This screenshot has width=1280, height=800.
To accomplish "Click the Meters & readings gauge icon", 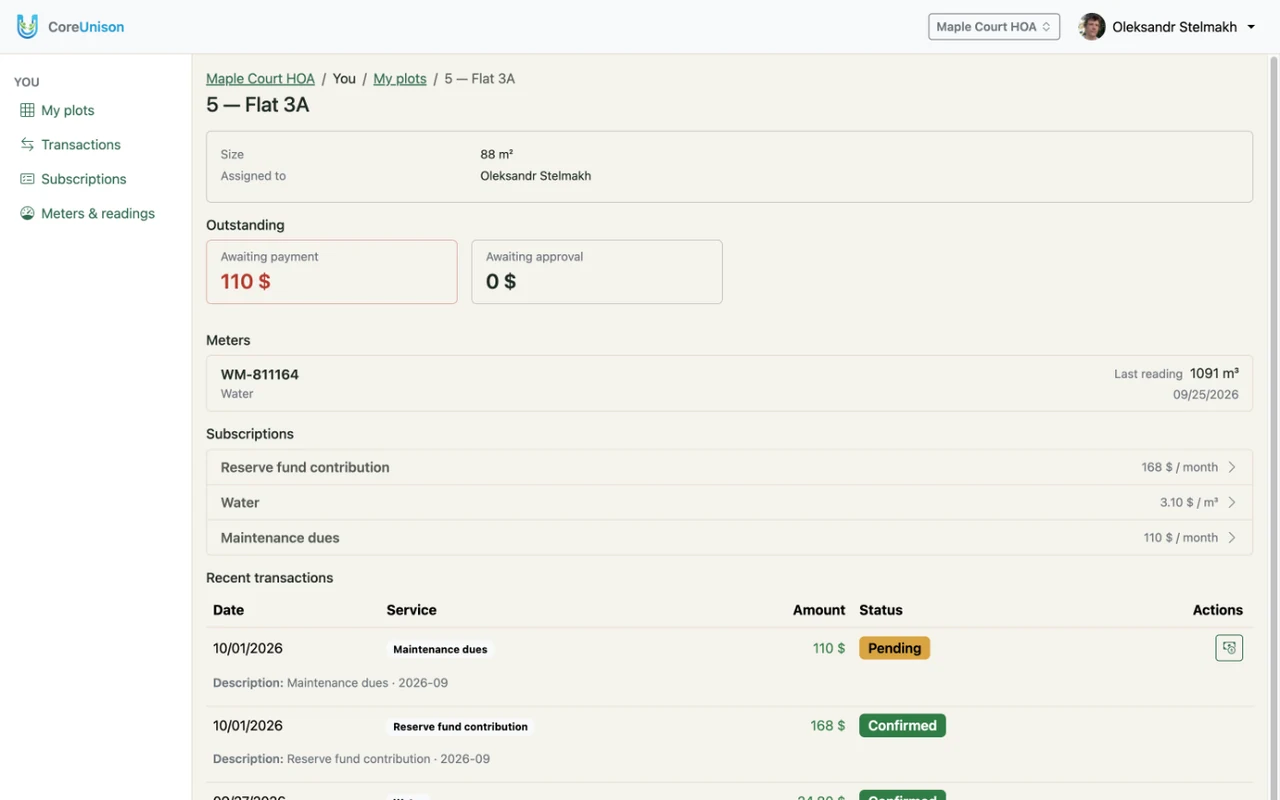I will pos(27,213).
